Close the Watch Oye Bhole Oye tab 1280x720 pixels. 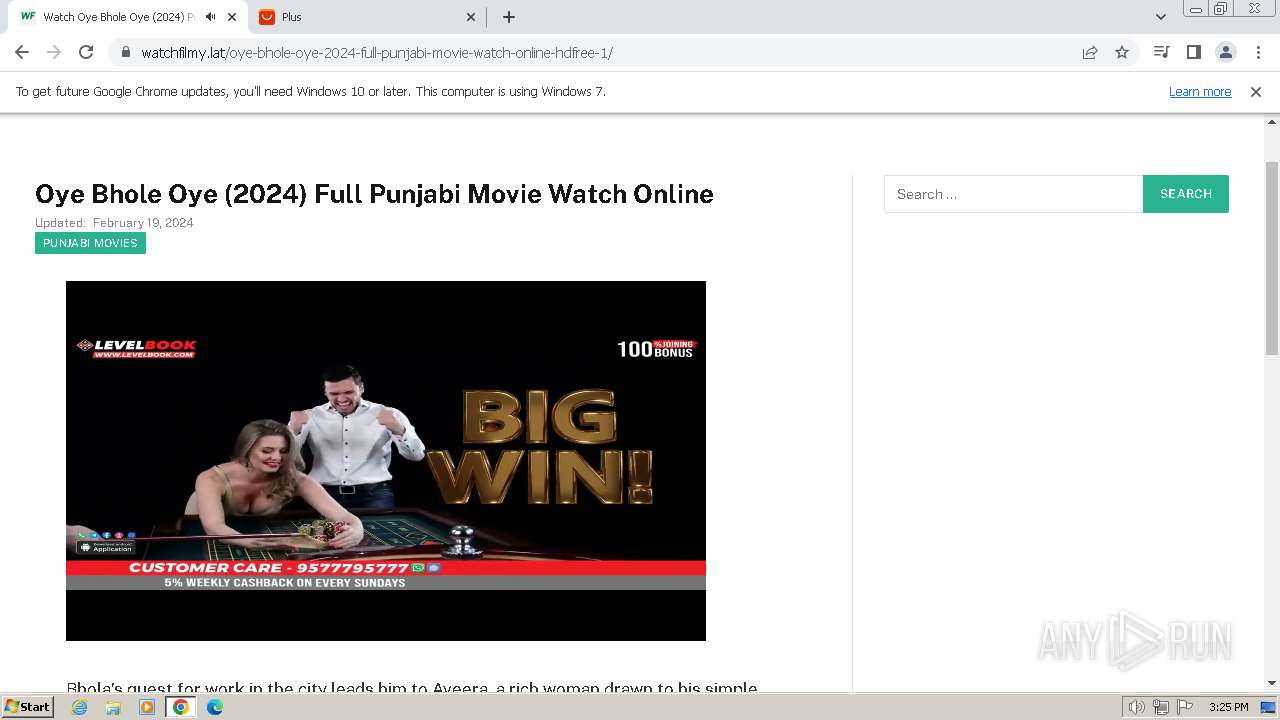232,17
